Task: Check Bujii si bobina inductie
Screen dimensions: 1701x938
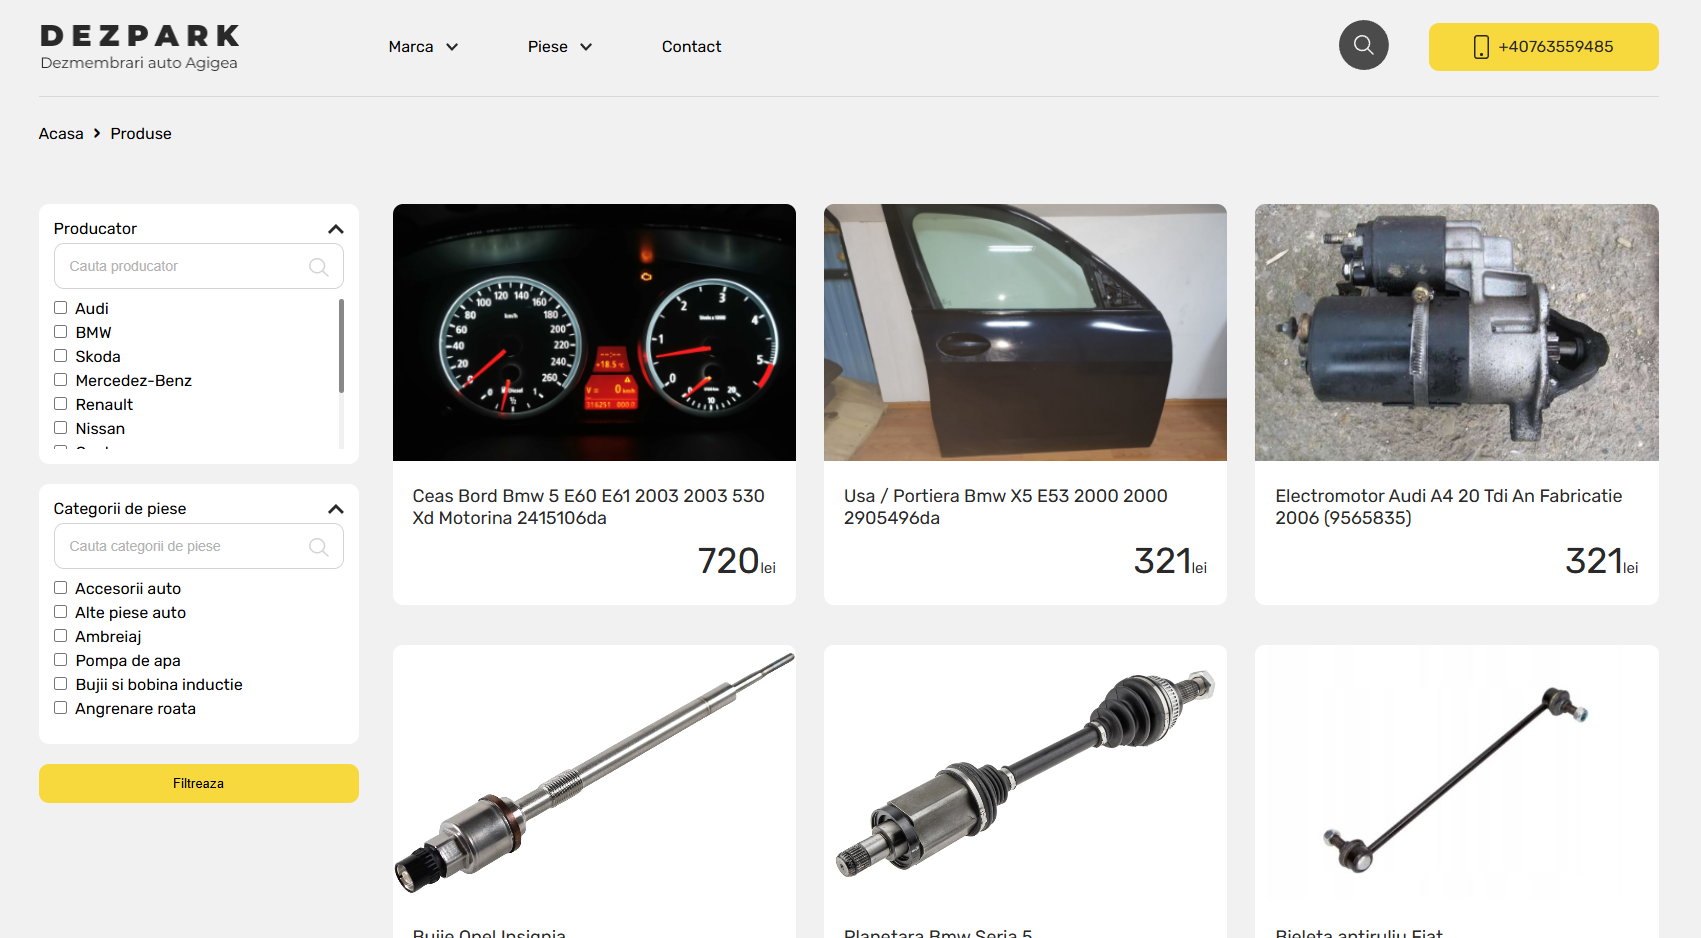Action: tap(61, 684)
